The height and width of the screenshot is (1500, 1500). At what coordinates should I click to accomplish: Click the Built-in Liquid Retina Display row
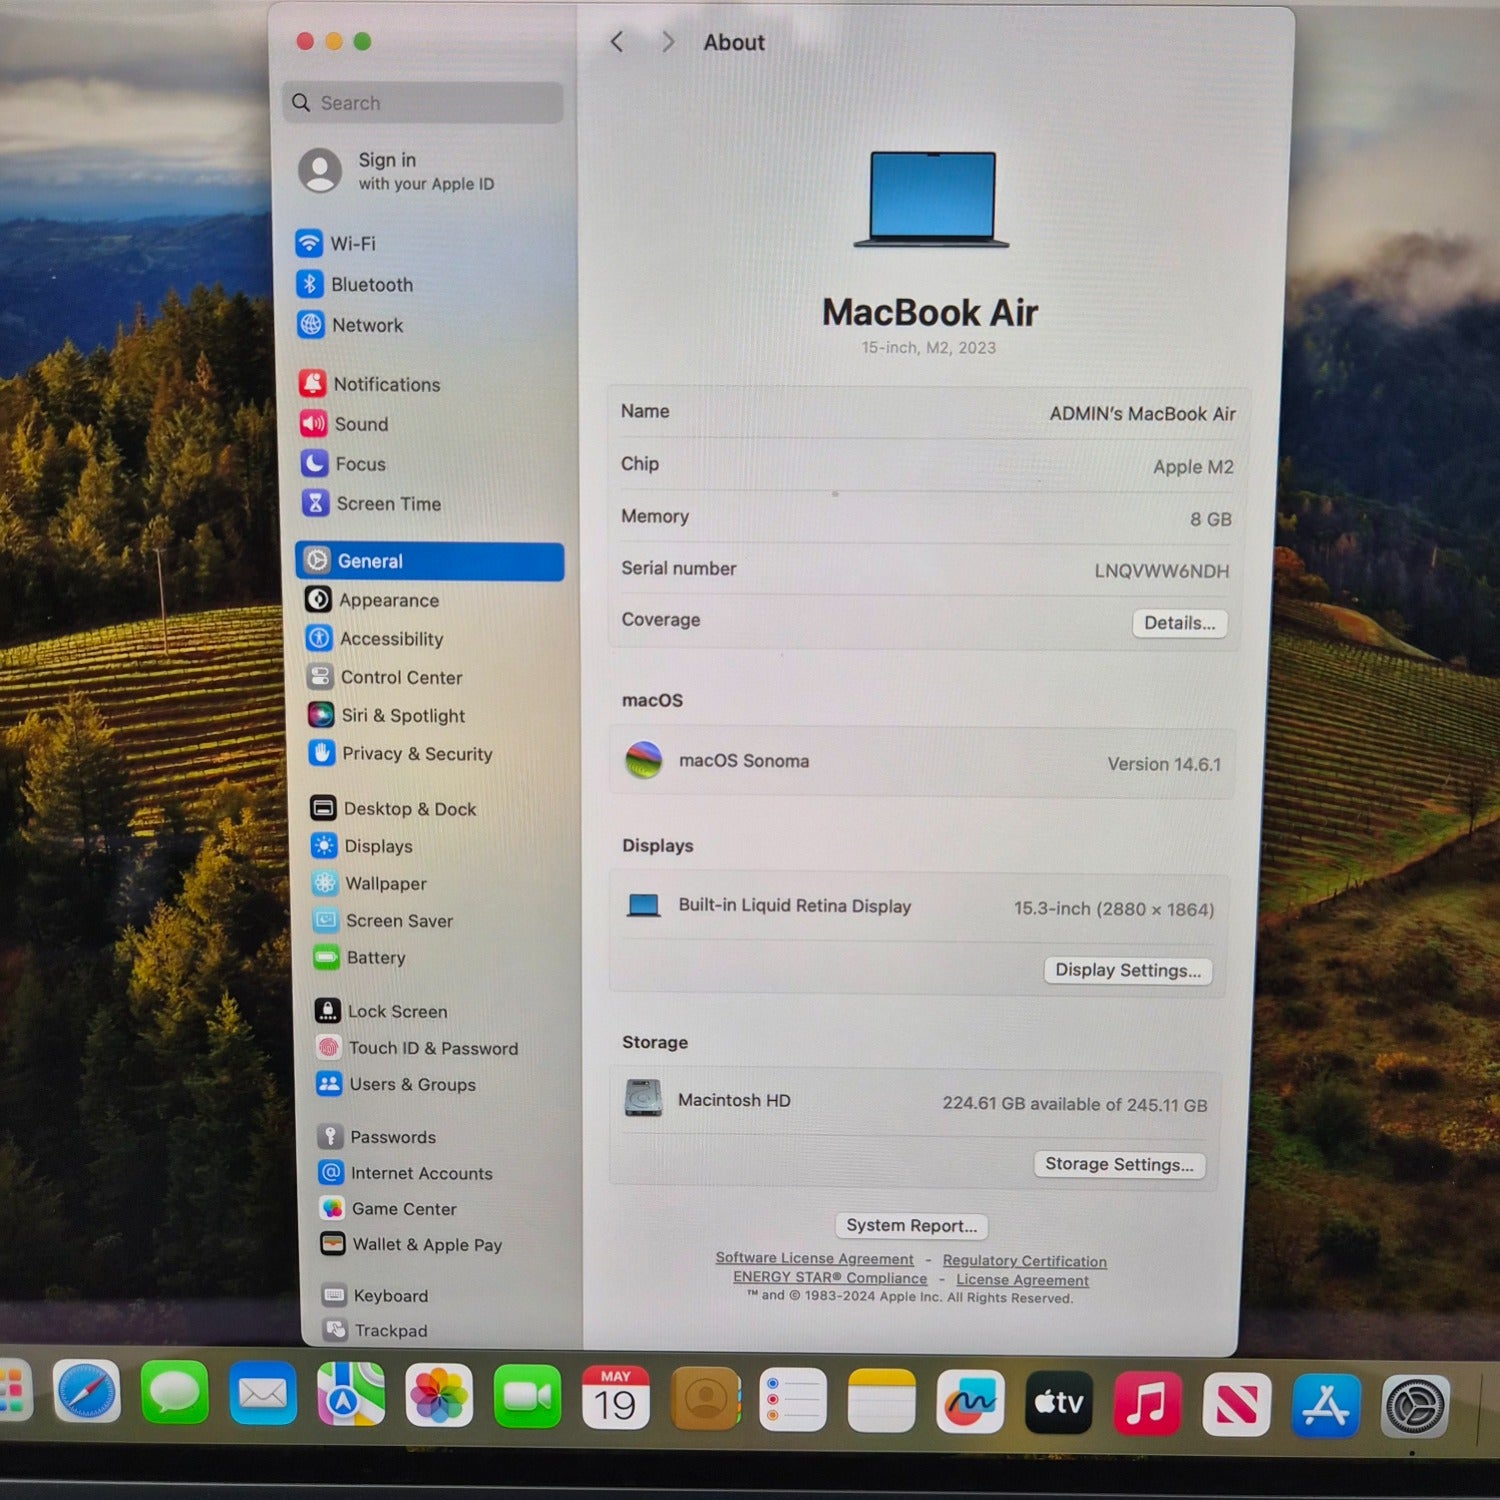pos(919,907)
